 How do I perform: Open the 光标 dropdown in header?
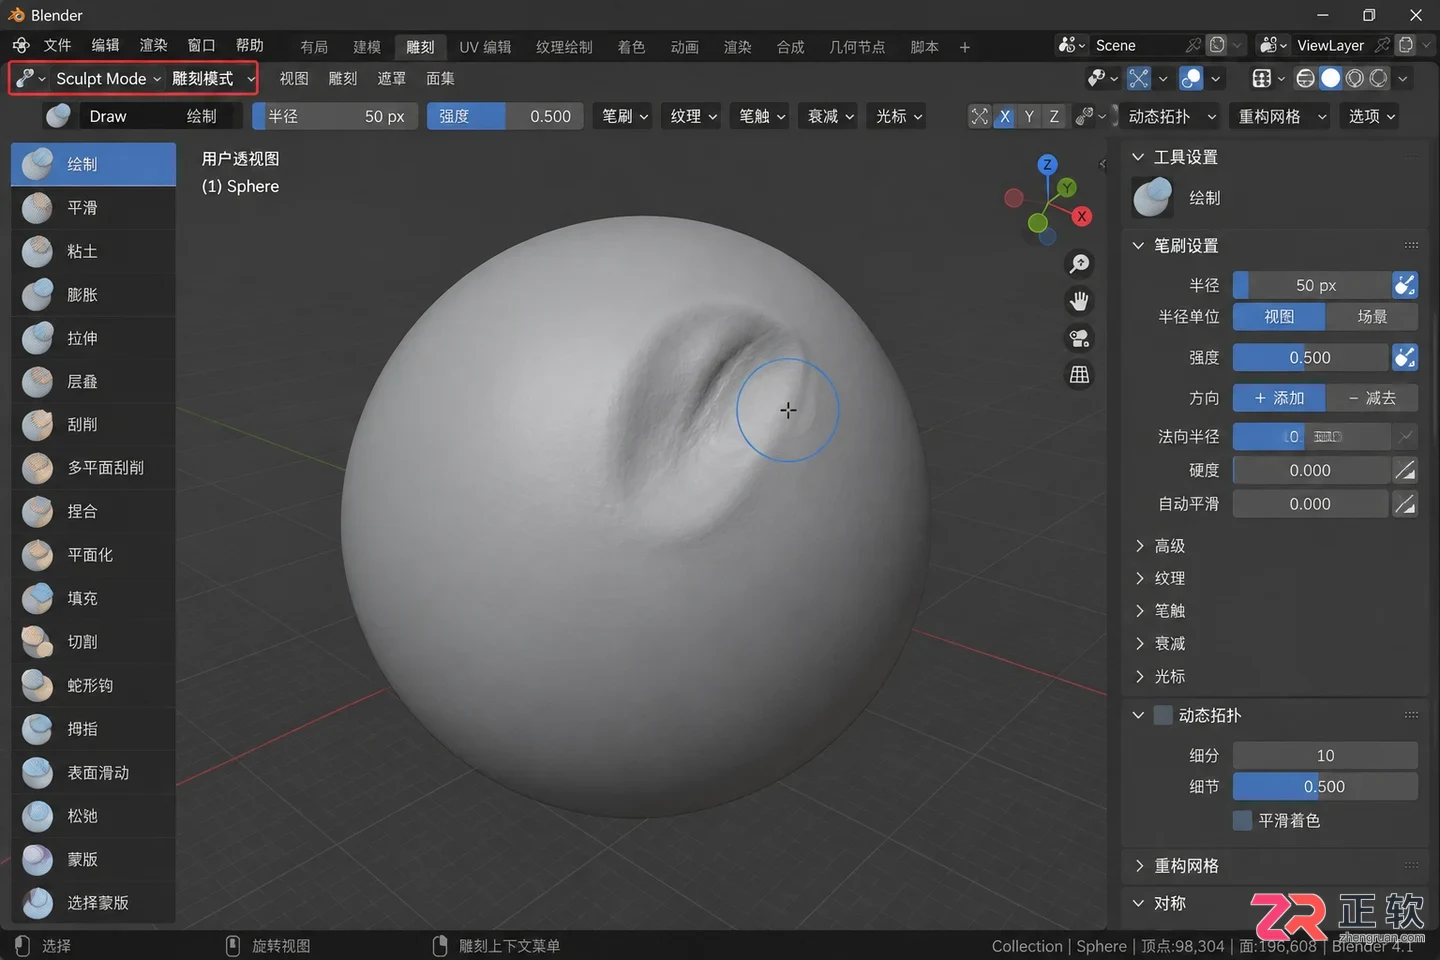pos(899,117)
